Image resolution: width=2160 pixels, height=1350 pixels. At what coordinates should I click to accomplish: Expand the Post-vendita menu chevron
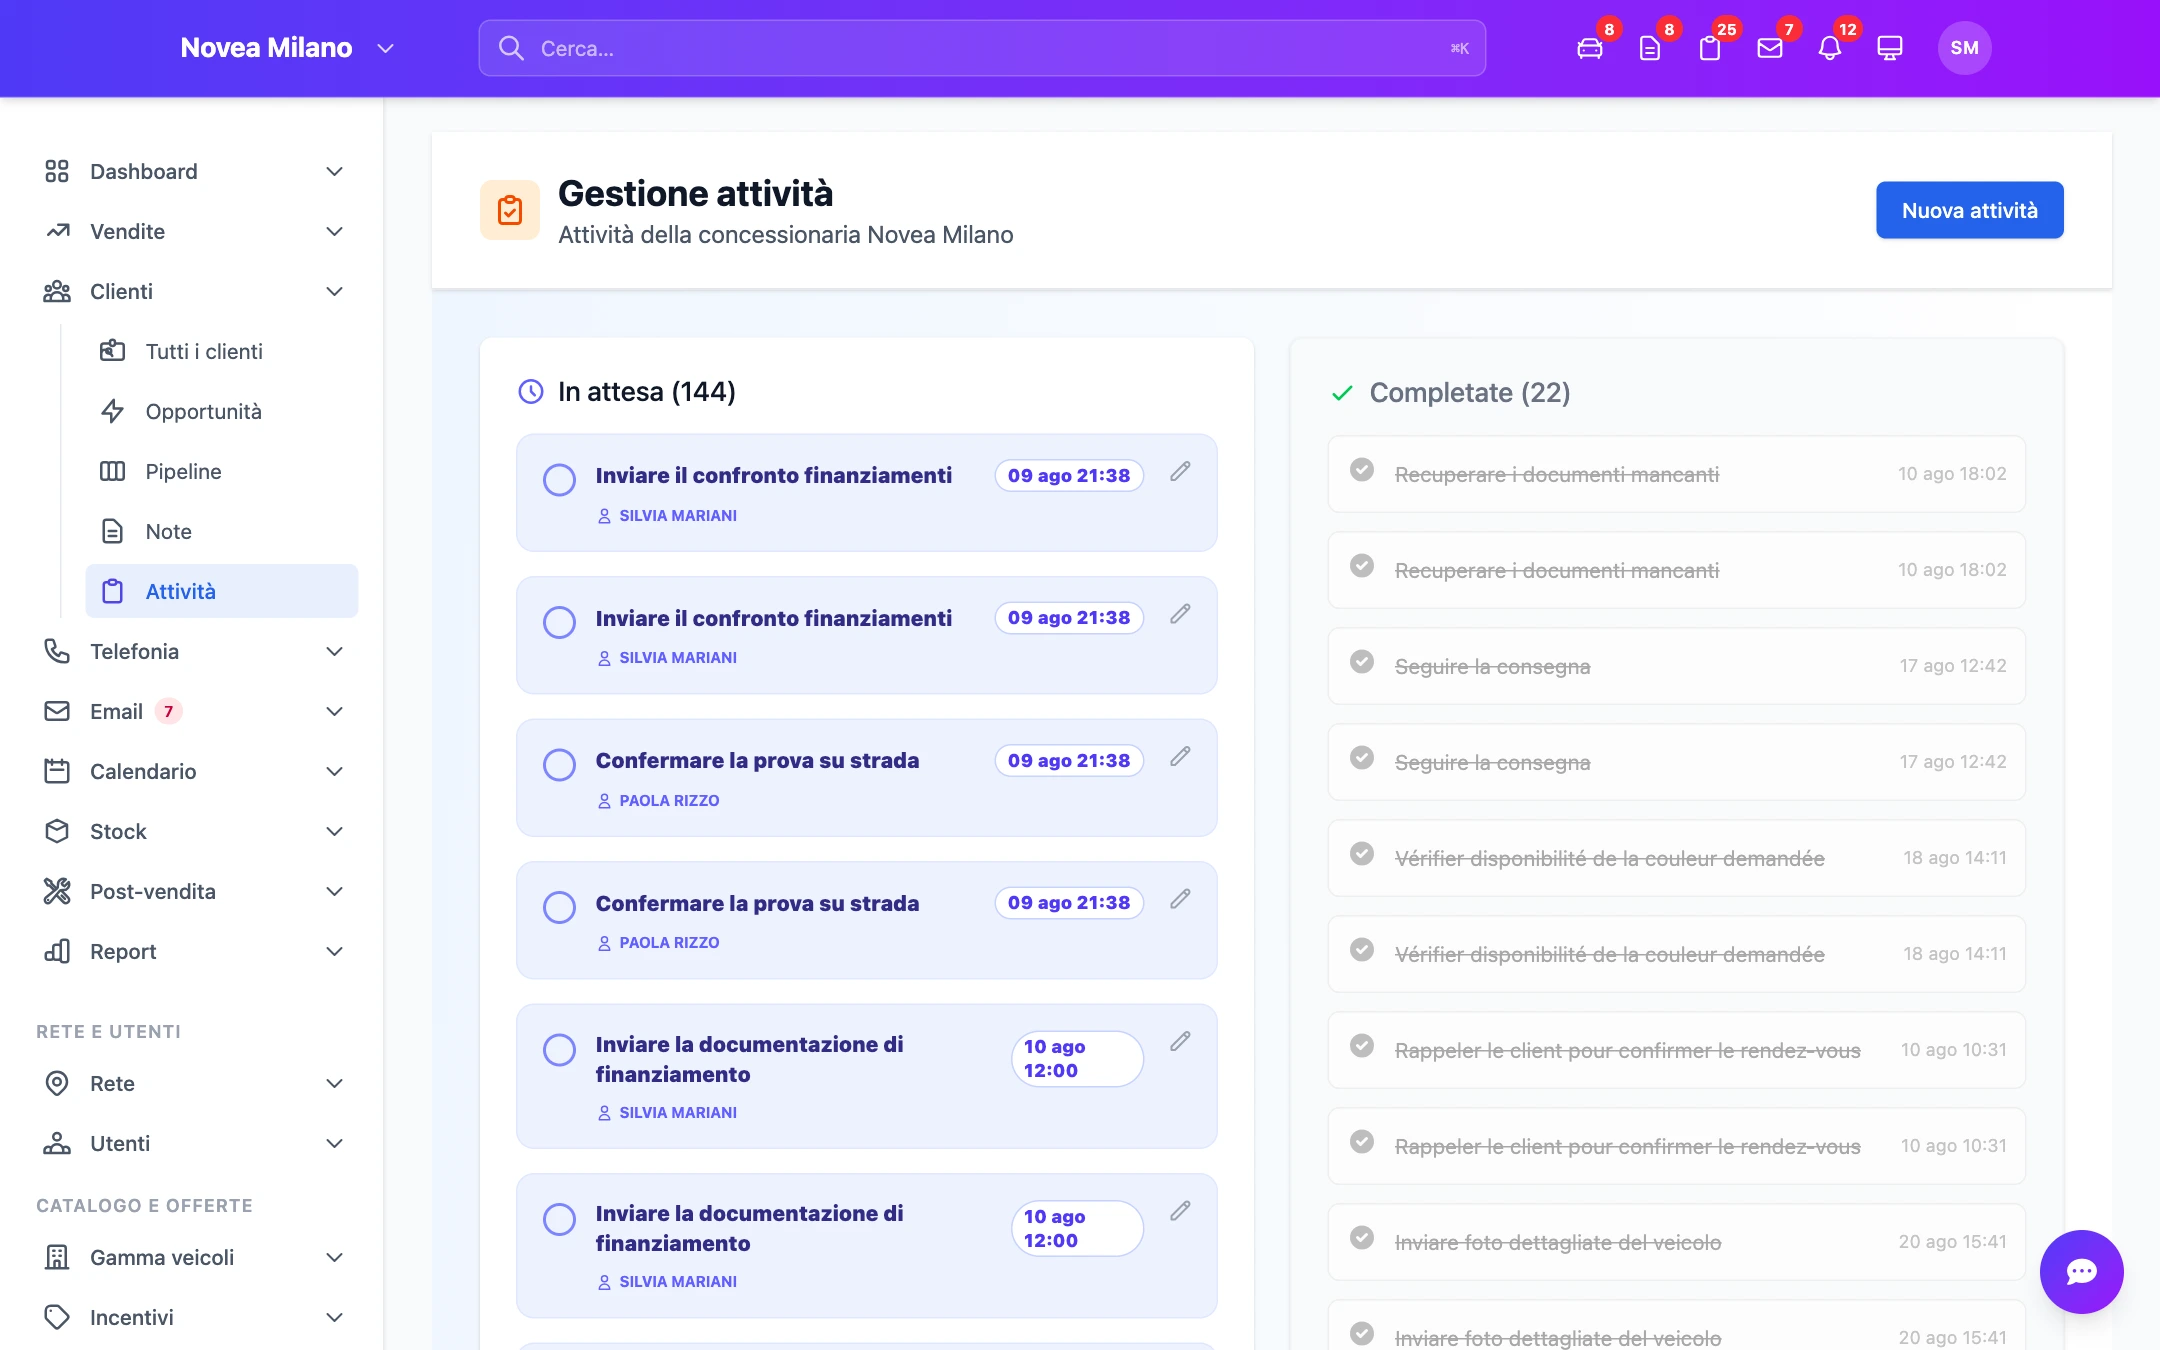pyautogui.click(x=335, y=891)
